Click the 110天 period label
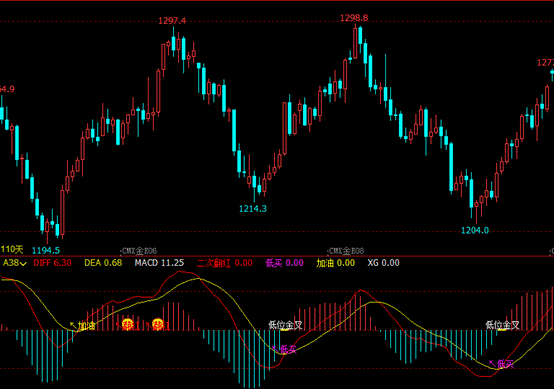This screenshot has width=554, height=389. 12,249
